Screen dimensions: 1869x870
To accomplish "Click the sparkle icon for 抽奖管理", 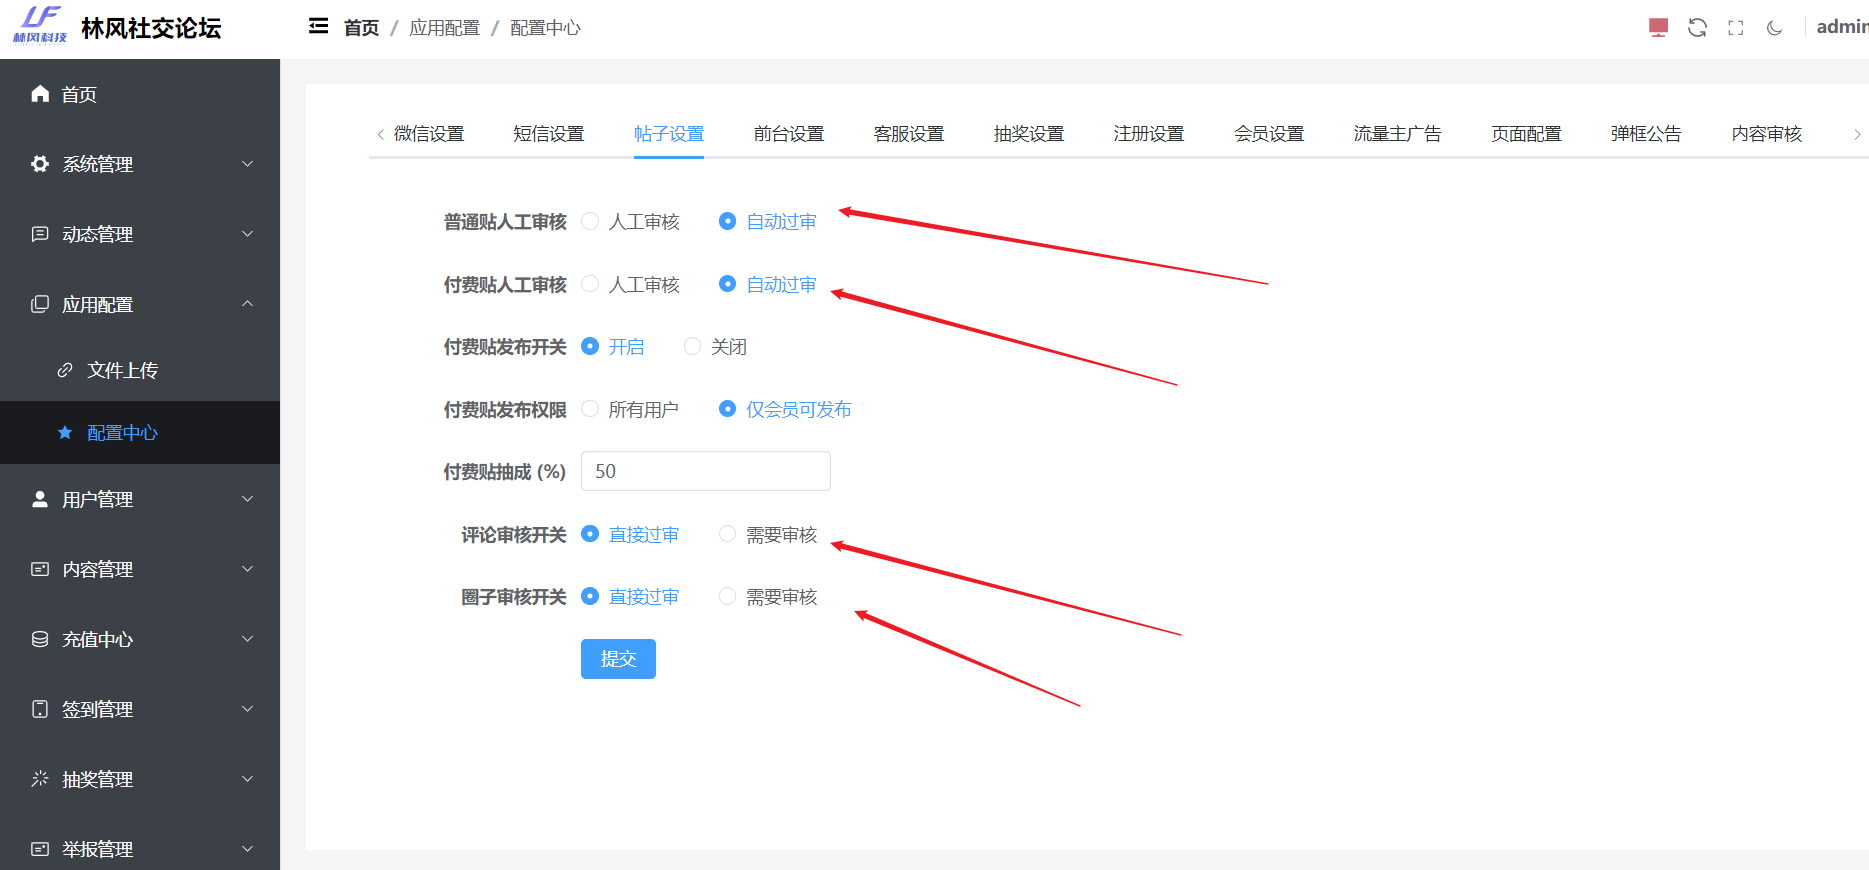I will pos(40,779).
